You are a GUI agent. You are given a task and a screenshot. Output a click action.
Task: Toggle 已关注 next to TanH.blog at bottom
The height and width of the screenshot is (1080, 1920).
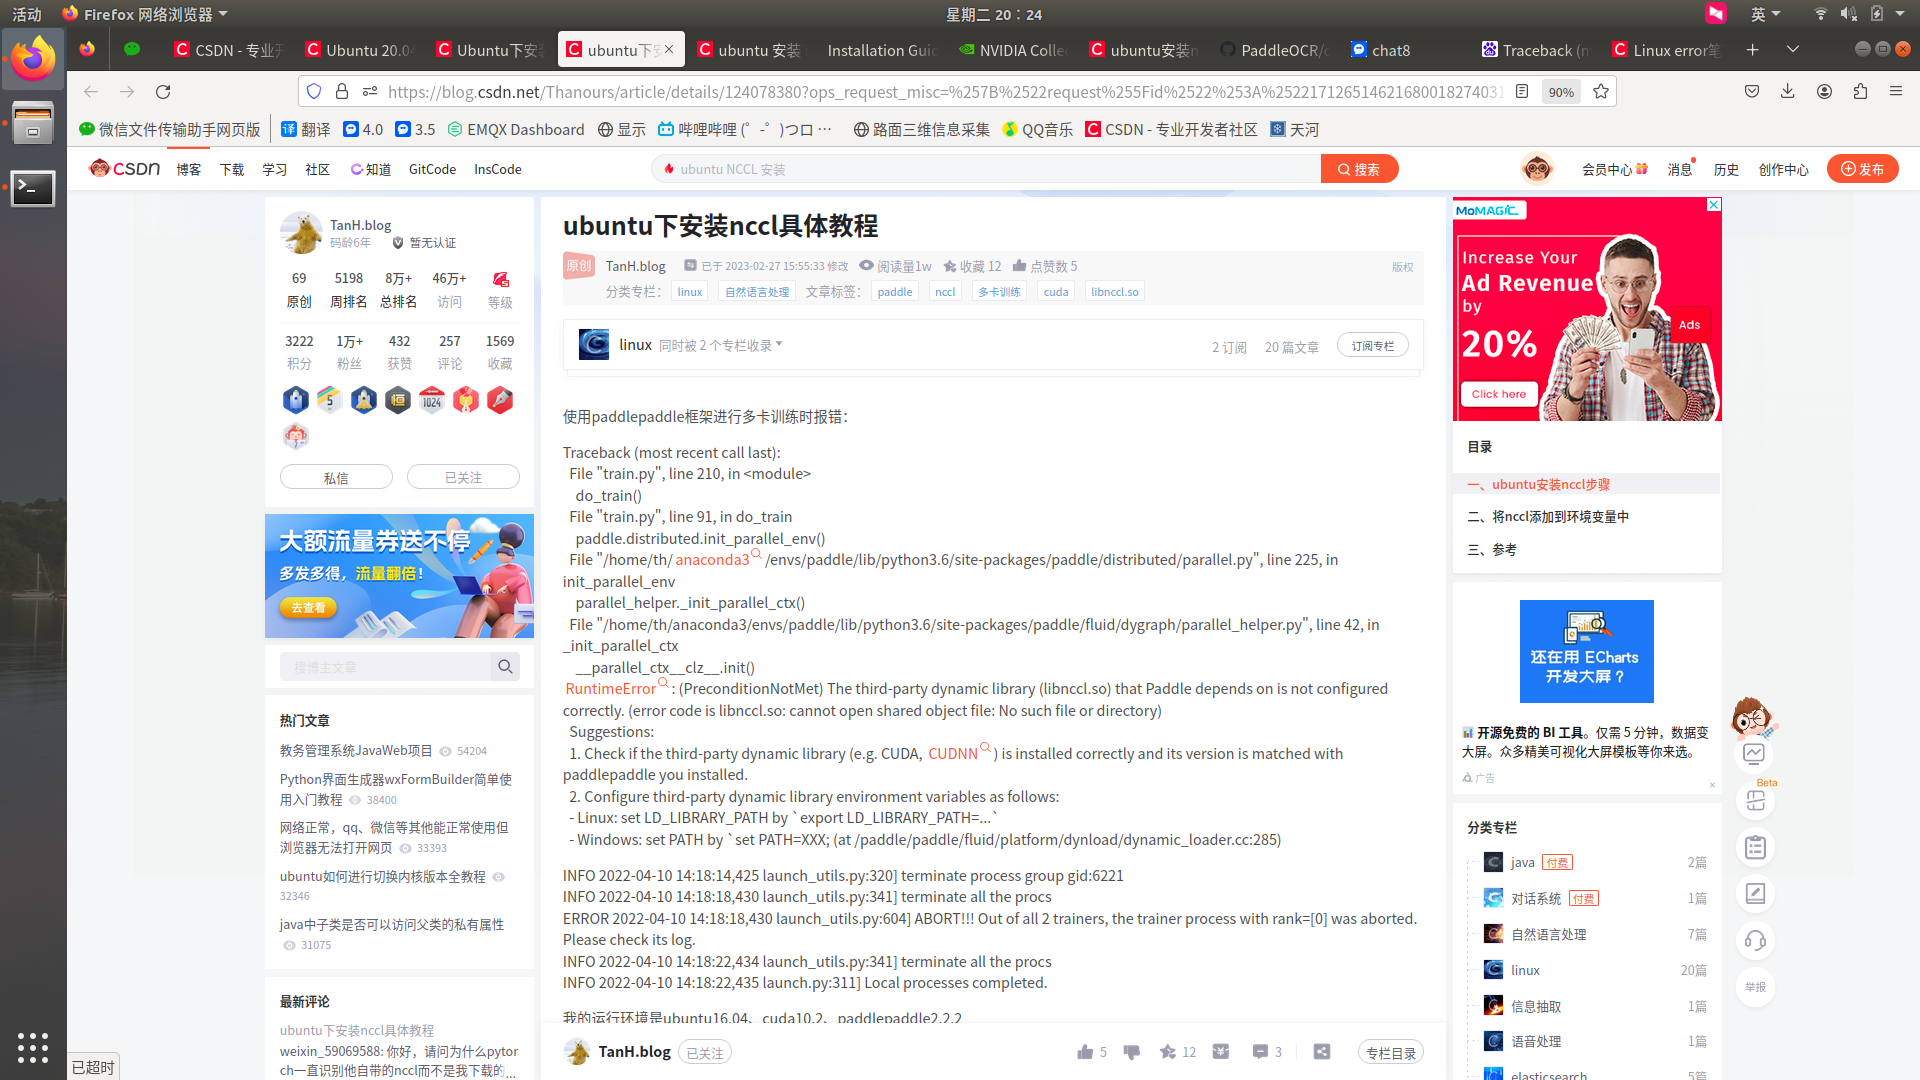(705, 1053)
